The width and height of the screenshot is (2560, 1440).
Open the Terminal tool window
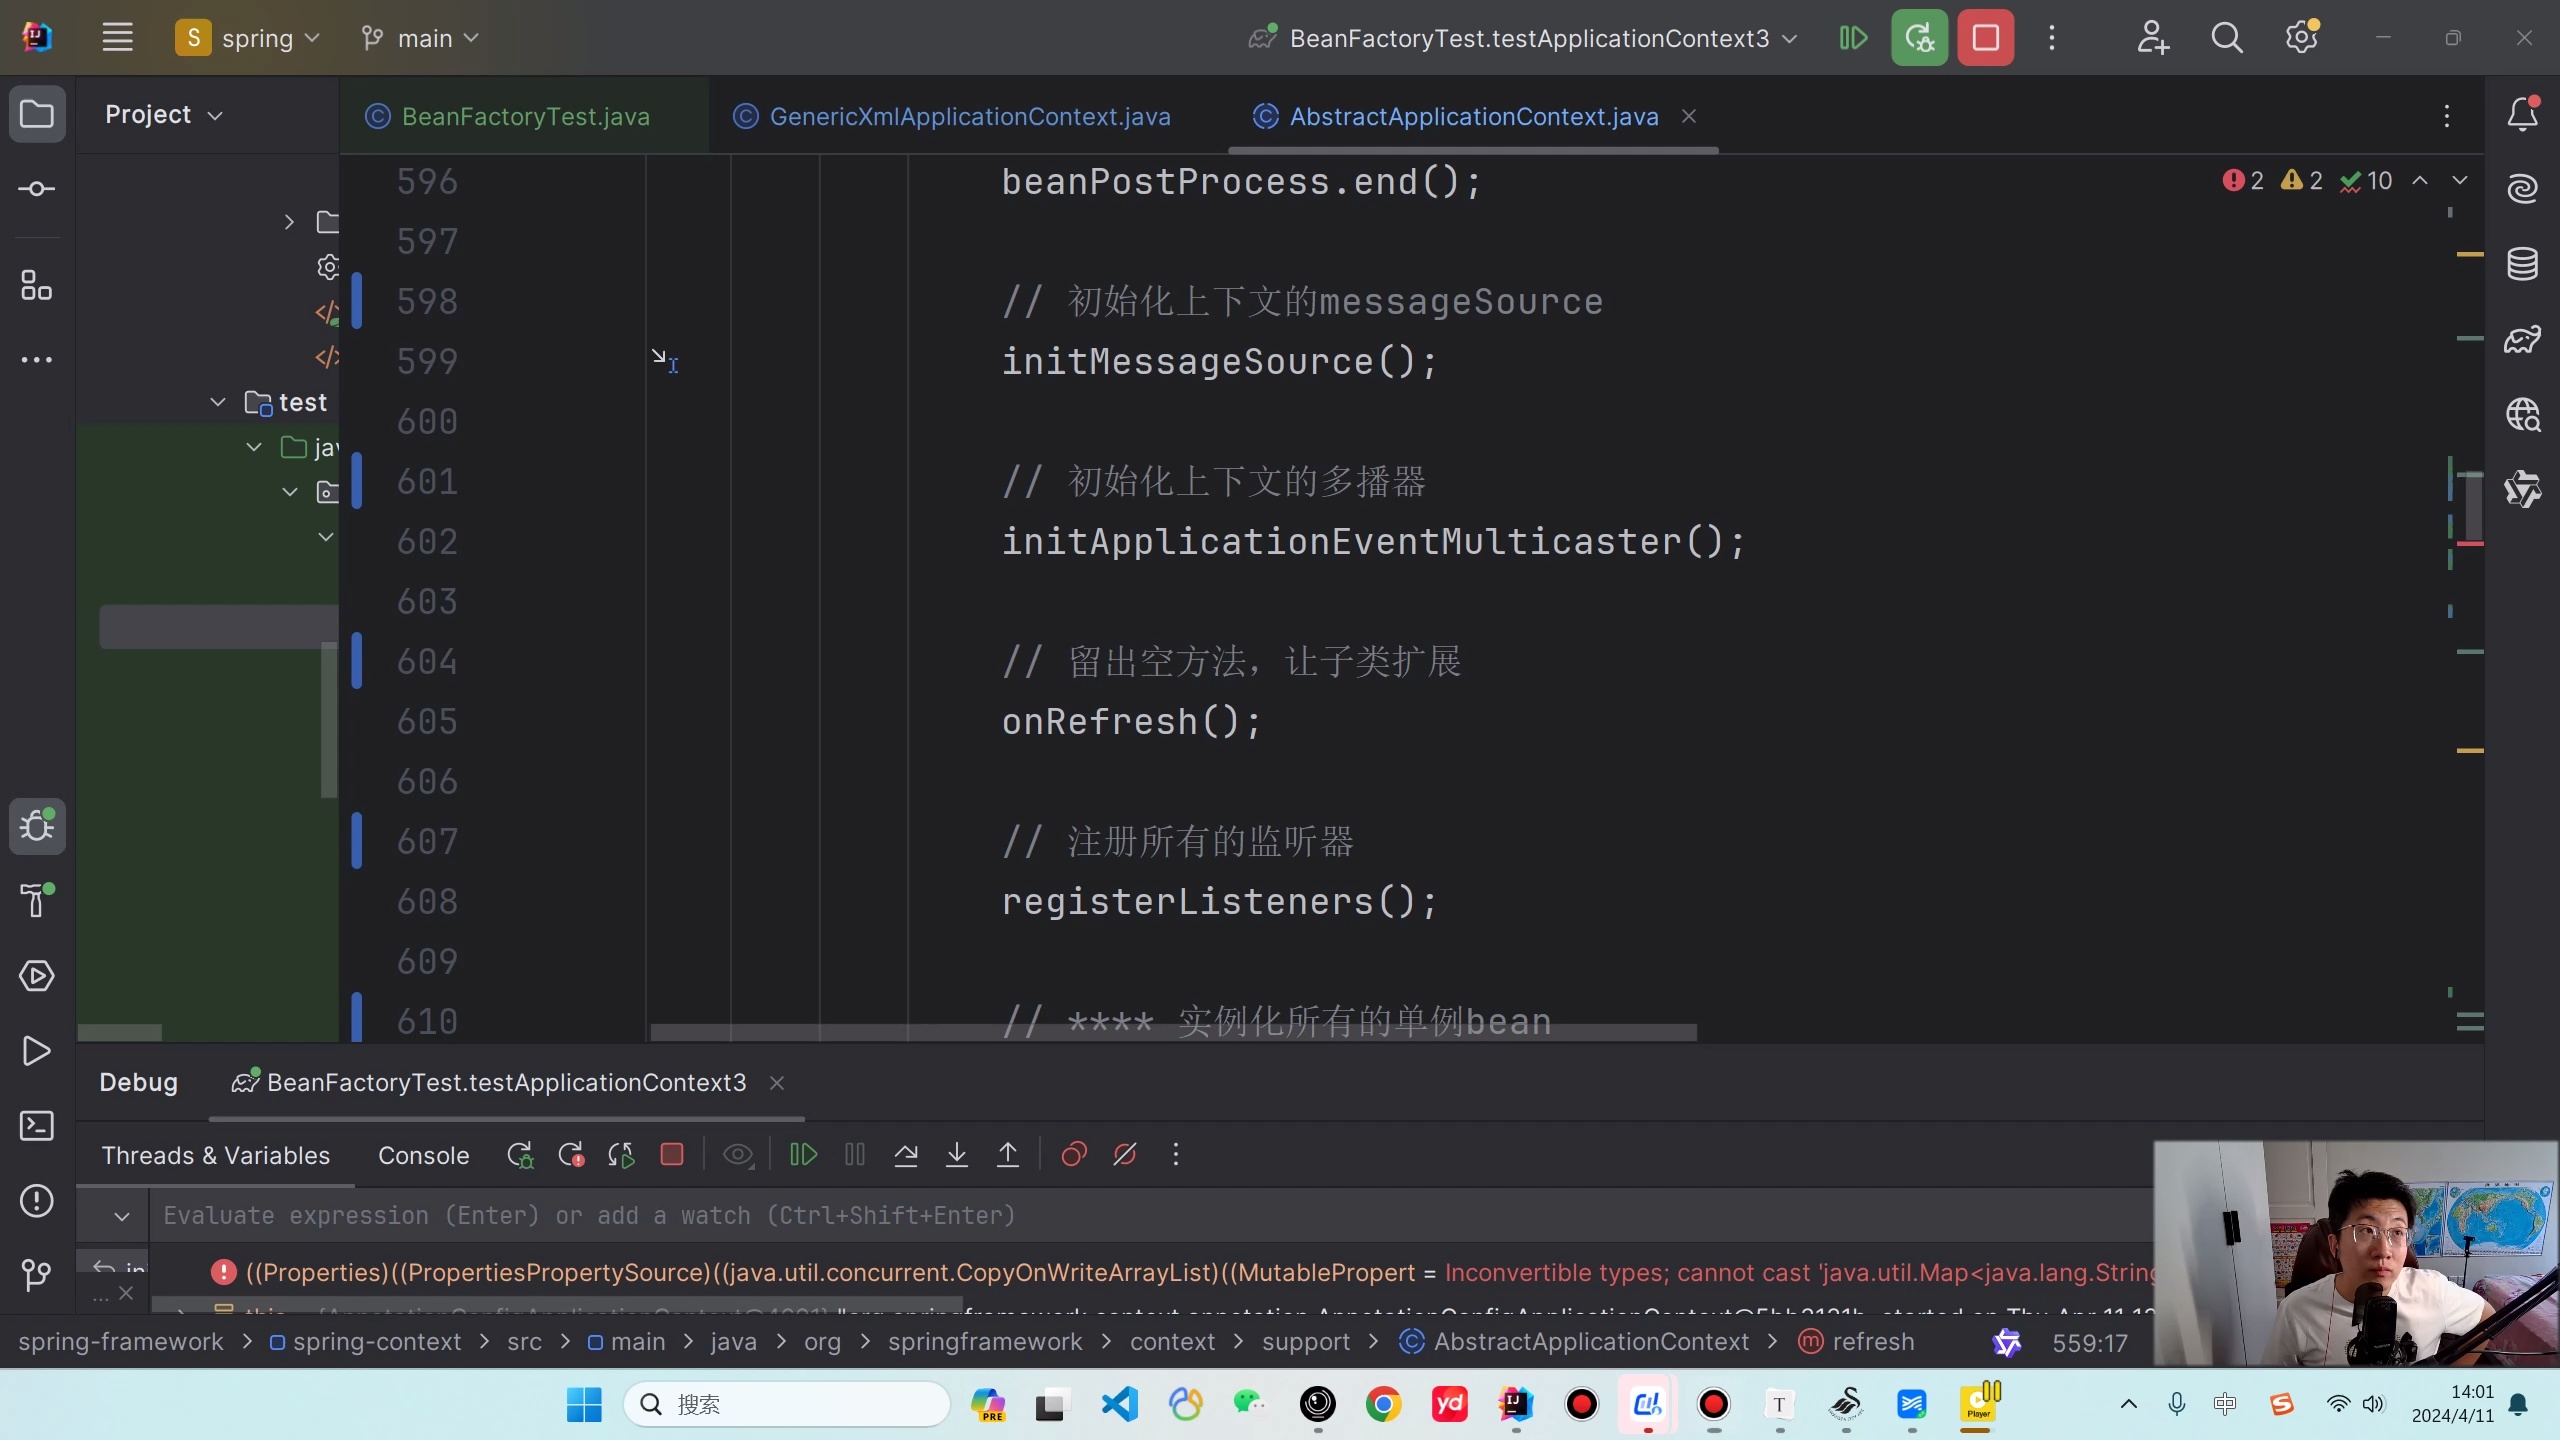pos(37,1125)
